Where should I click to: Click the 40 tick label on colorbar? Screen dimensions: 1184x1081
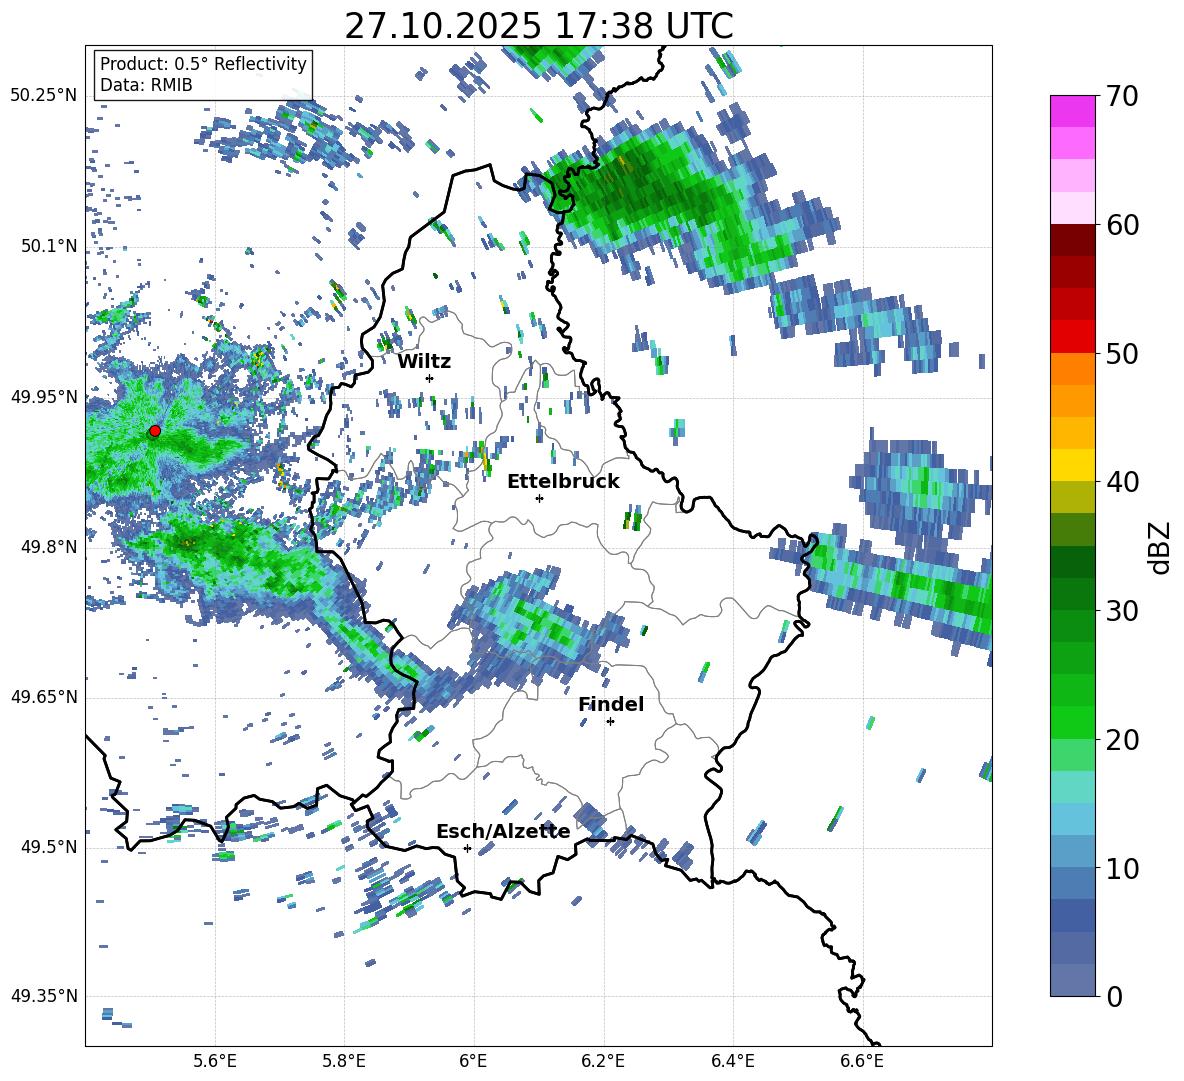(1121, 482)
